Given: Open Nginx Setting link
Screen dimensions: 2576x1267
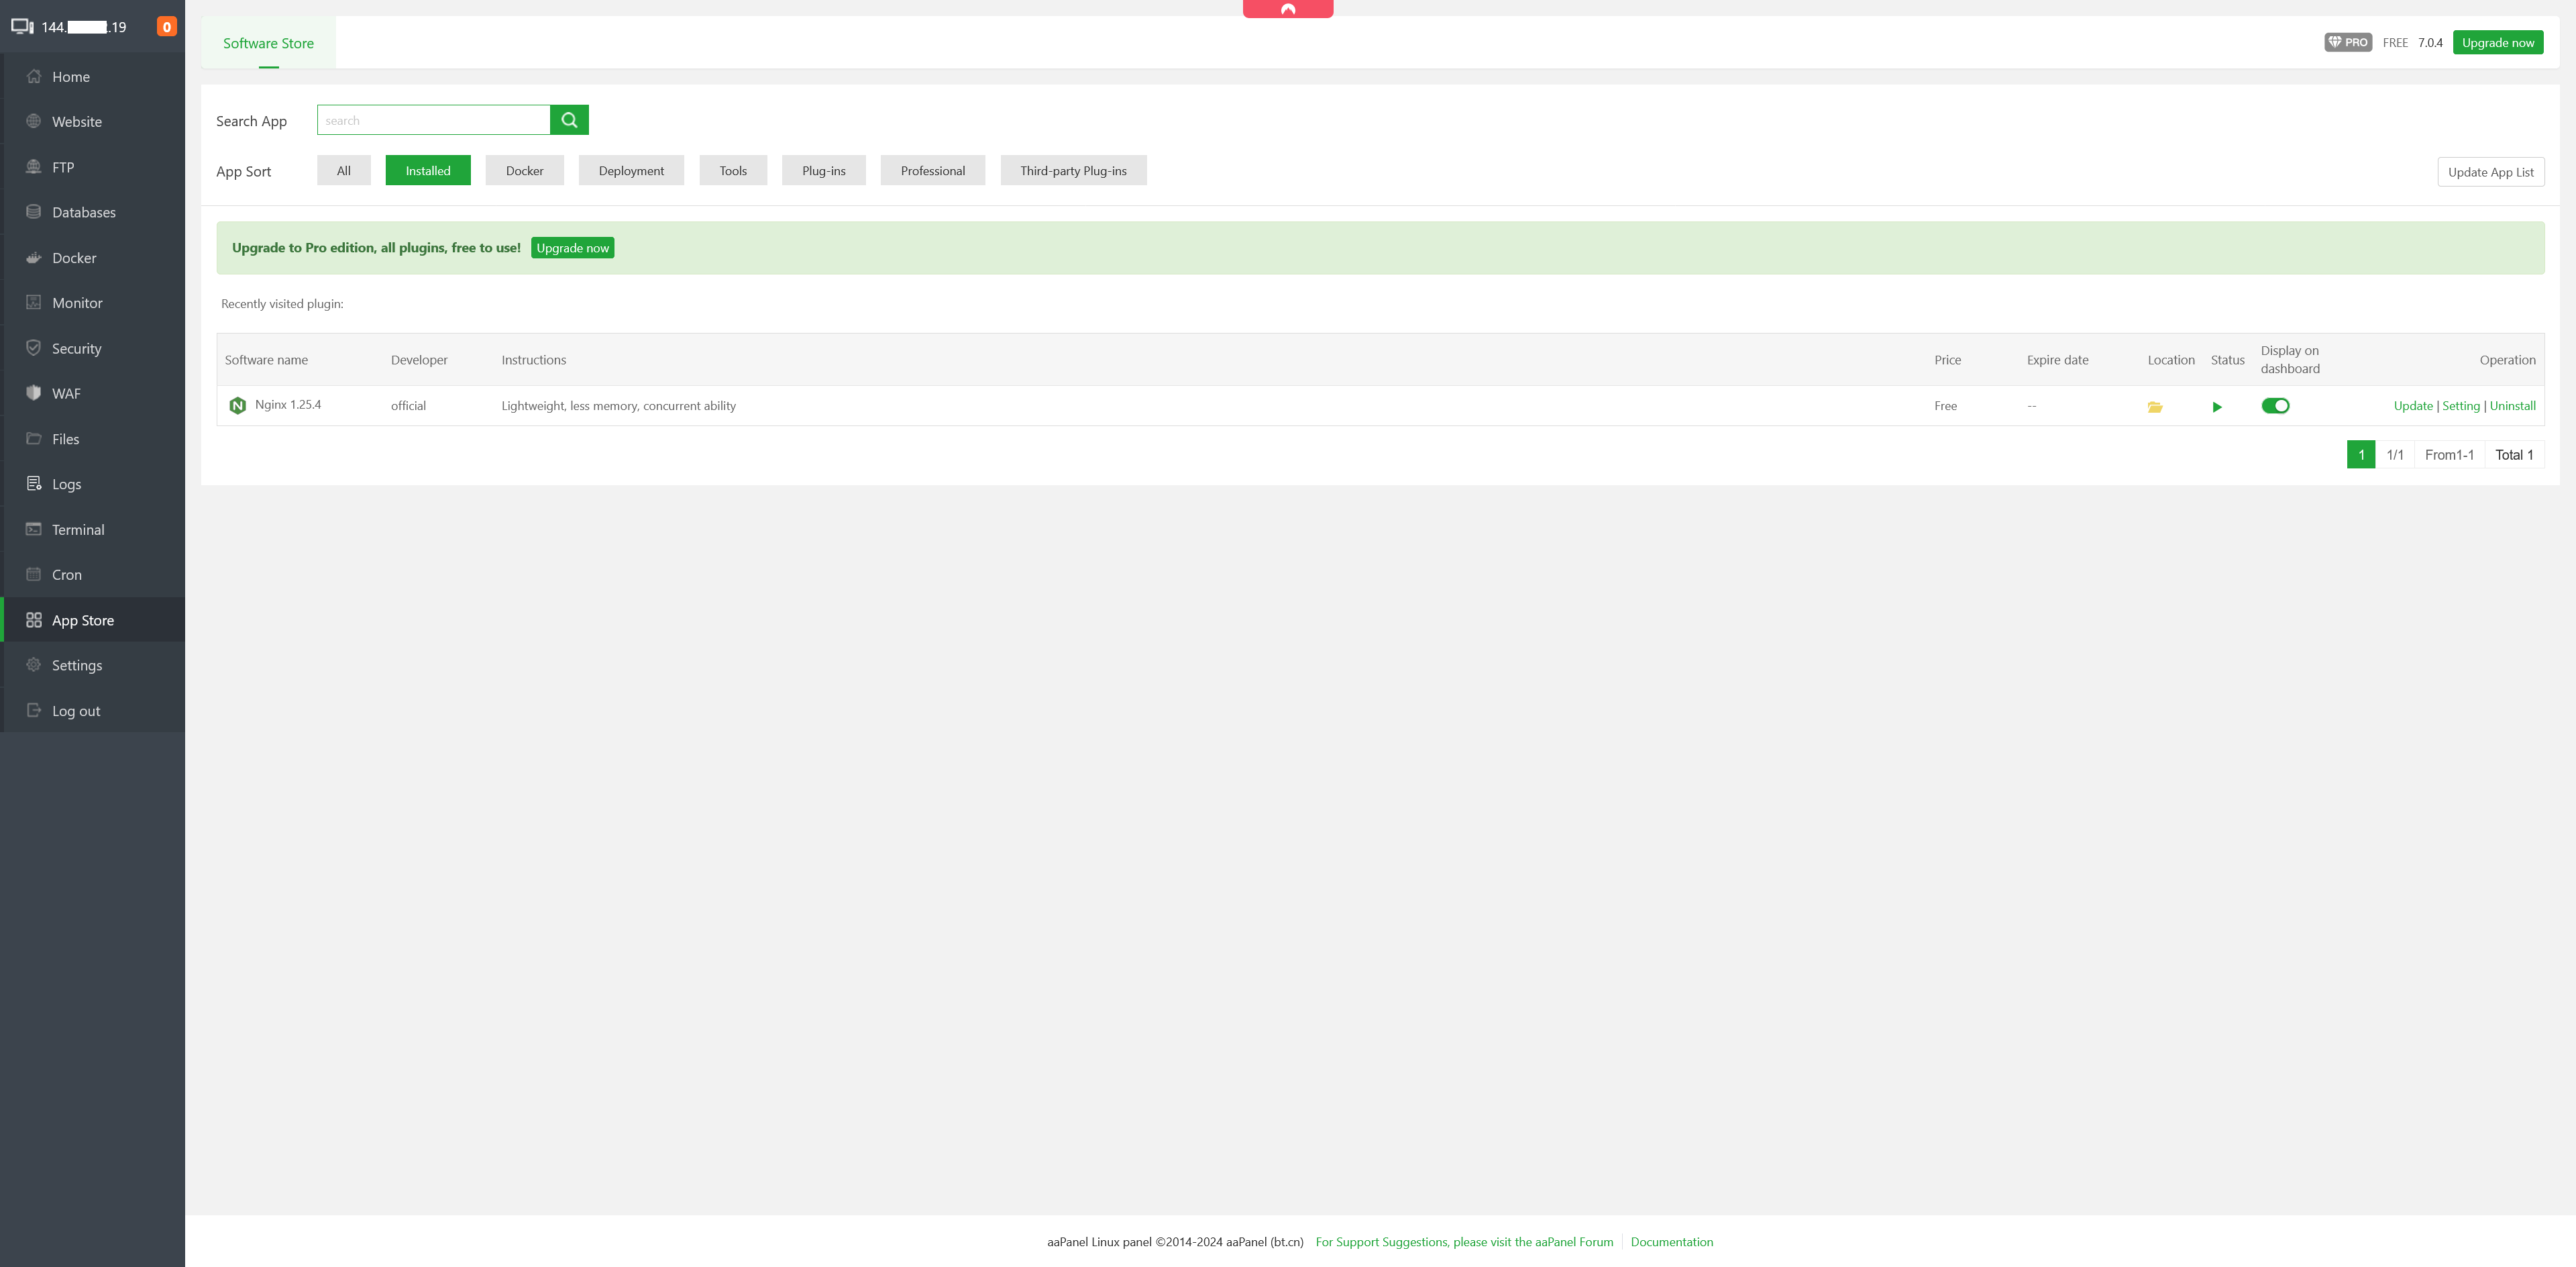Looking at the screenshot, I should tap(2460, 406).
